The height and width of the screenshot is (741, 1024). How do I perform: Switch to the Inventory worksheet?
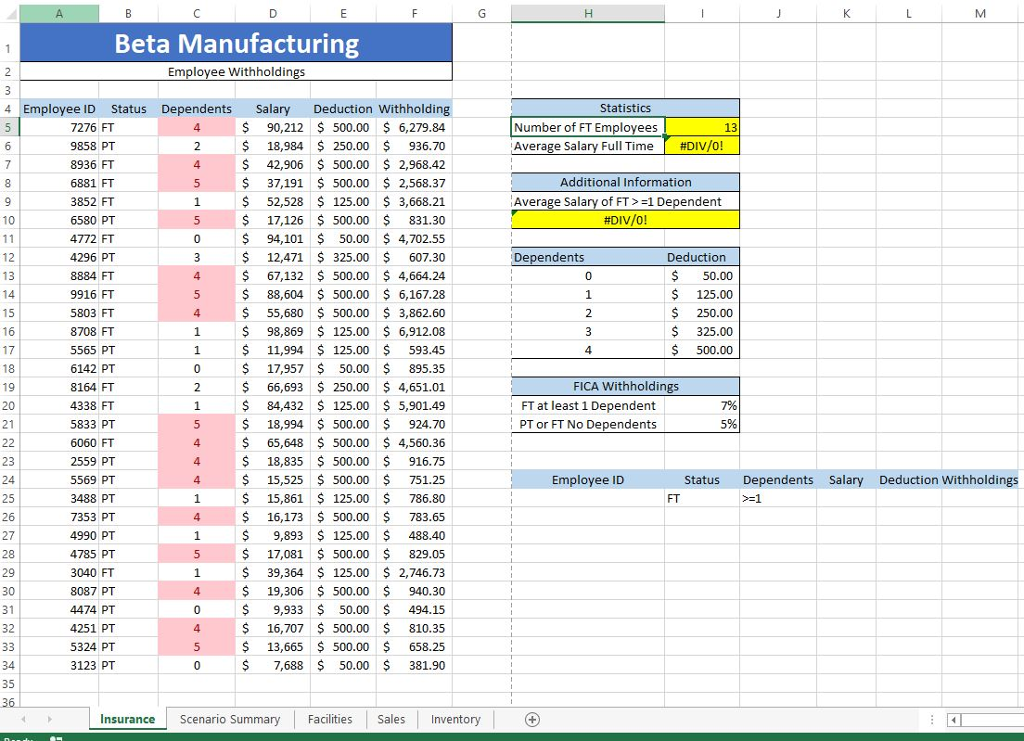[x=455, y=719]
